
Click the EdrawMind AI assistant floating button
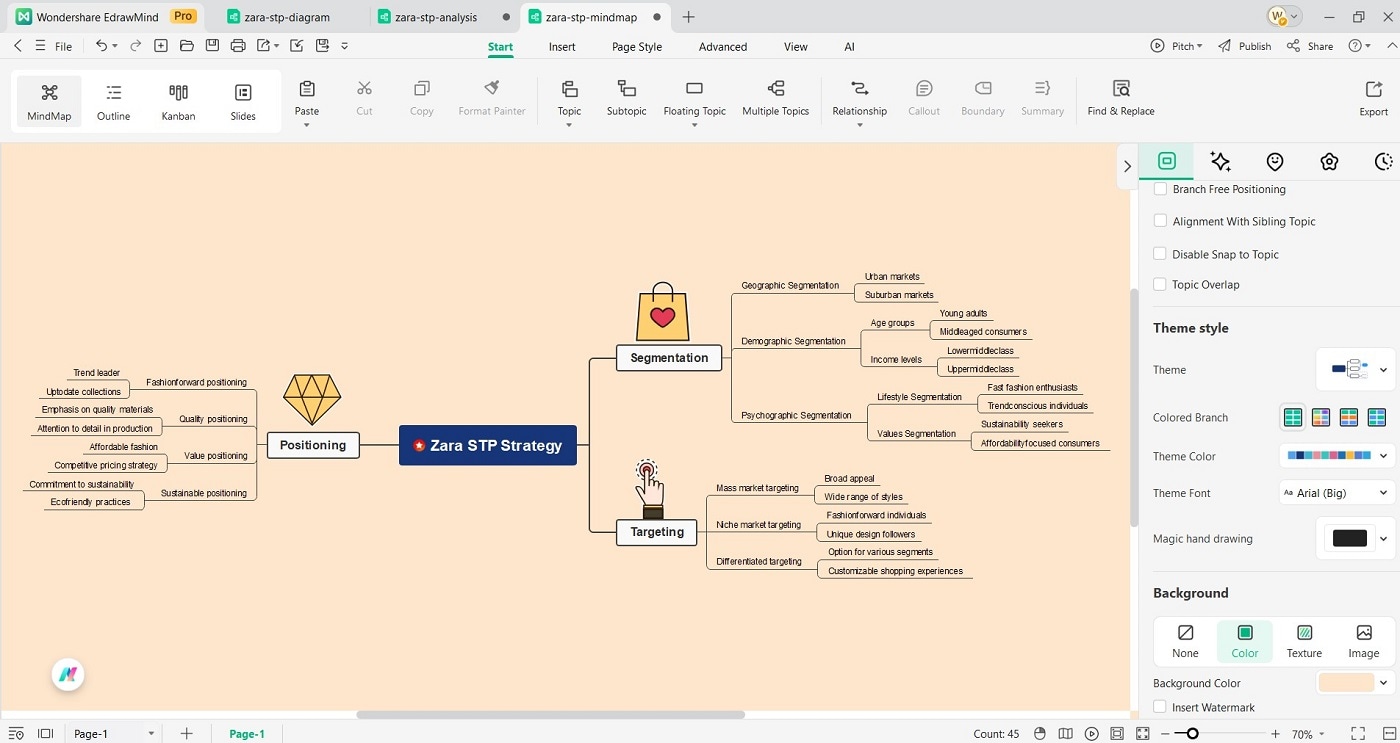68,675
